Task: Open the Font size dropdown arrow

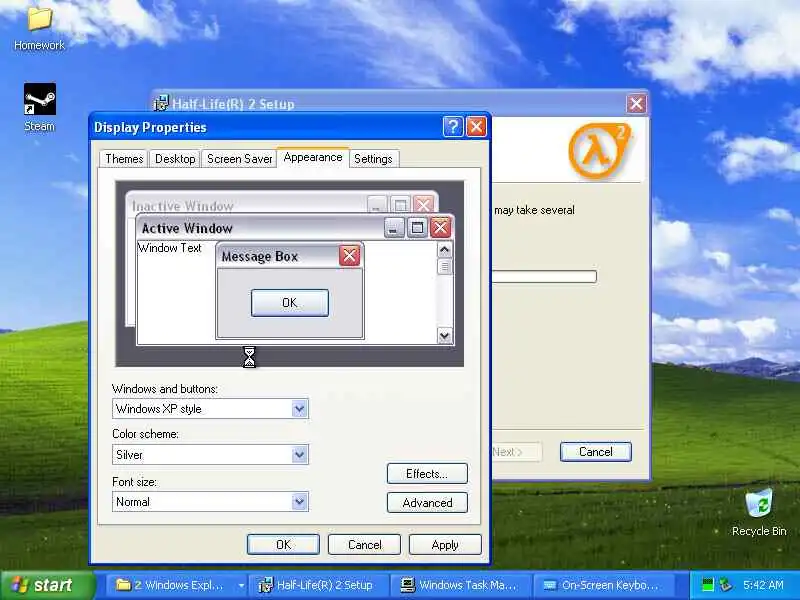Action: click(x=299, y=502)
